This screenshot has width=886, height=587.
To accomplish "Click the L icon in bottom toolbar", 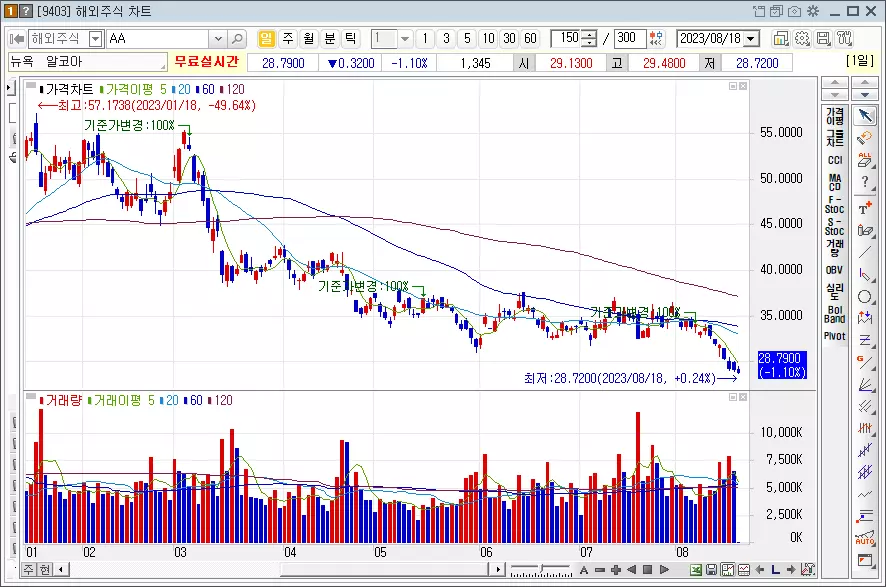I will 775,569.
